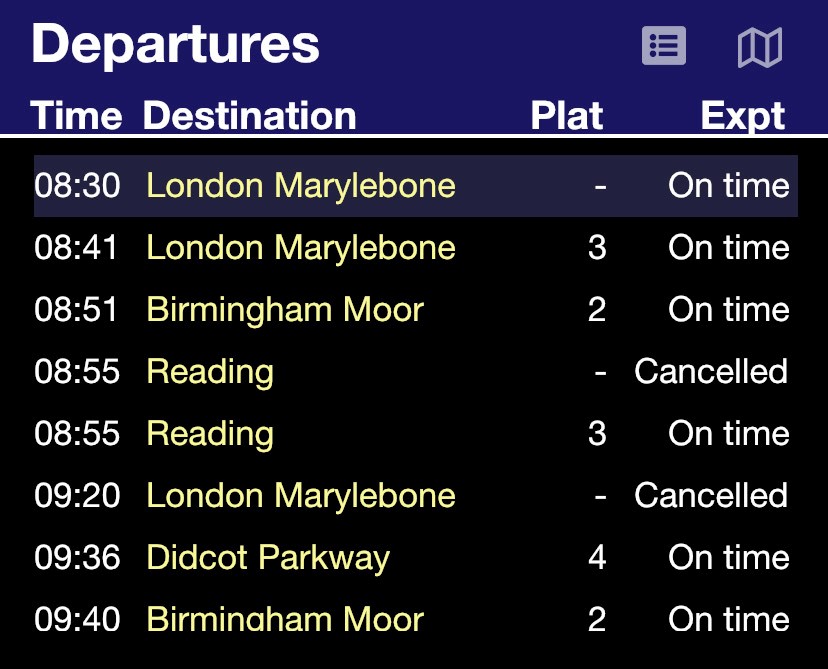
Task: Open the map view icon
Action: pos(759,47)
